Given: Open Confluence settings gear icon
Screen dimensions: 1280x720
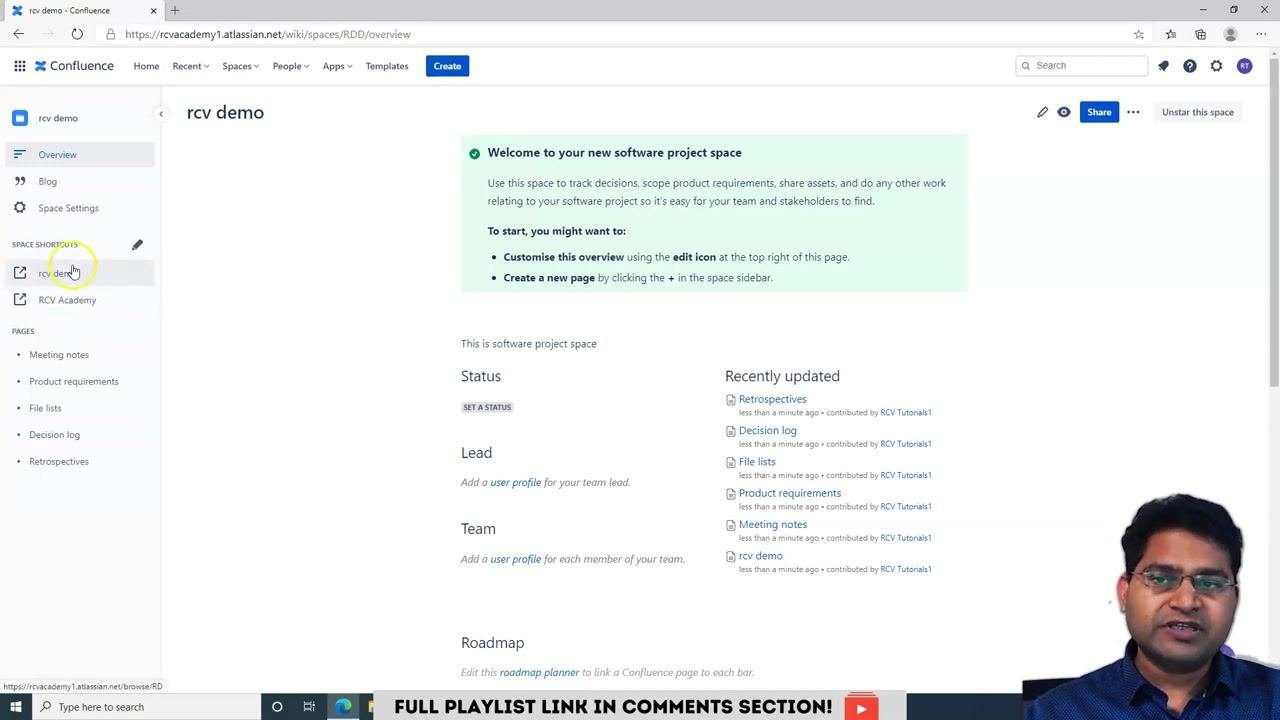Looking at the screenshot, I should [x=1216, y=66].
